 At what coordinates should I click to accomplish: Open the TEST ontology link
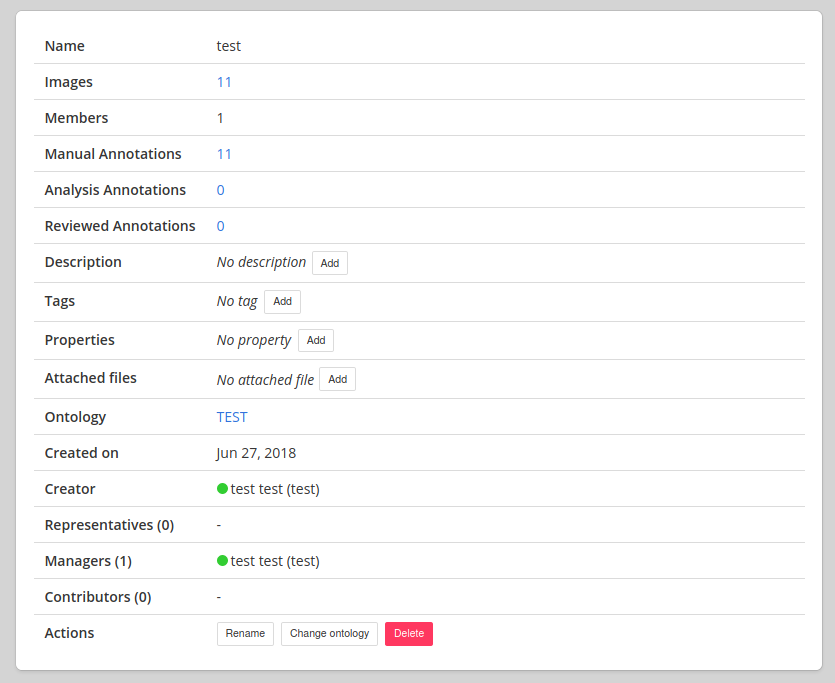coord(232,417)
